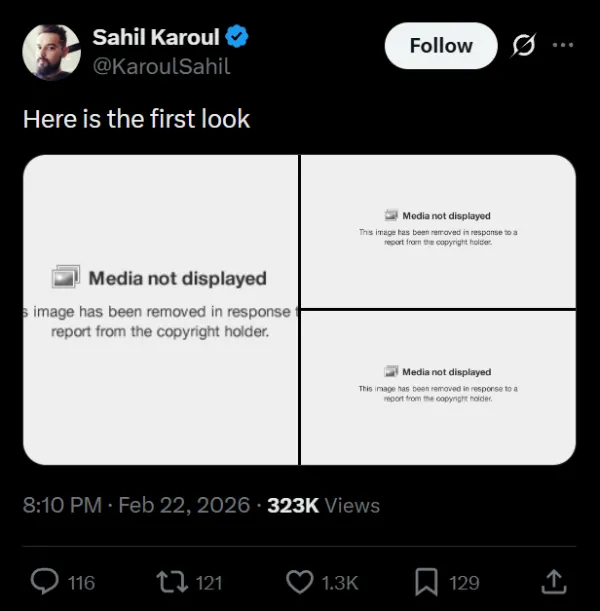The image size is (600, 611).
Task: Like the post with the heart icon
Action: click(300, 582)
